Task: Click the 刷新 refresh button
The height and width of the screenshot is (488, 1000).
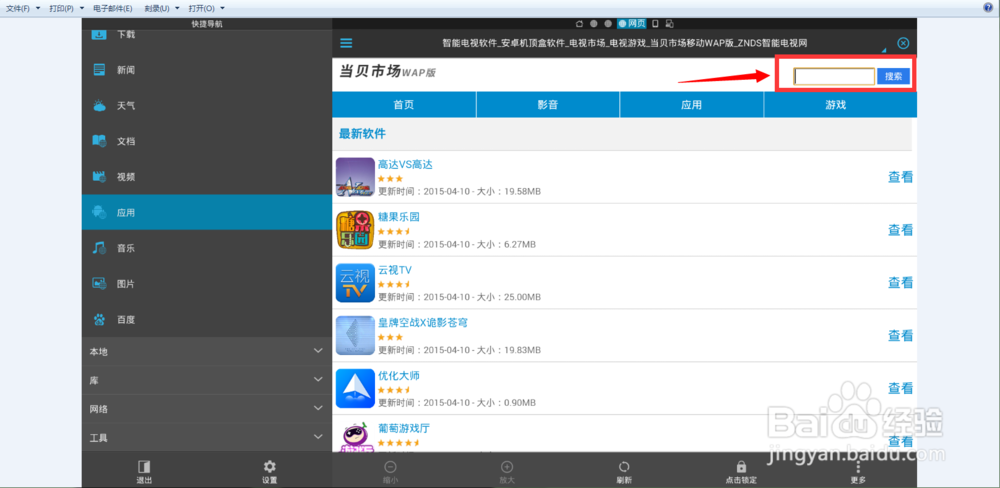Action: pos(624,471)
